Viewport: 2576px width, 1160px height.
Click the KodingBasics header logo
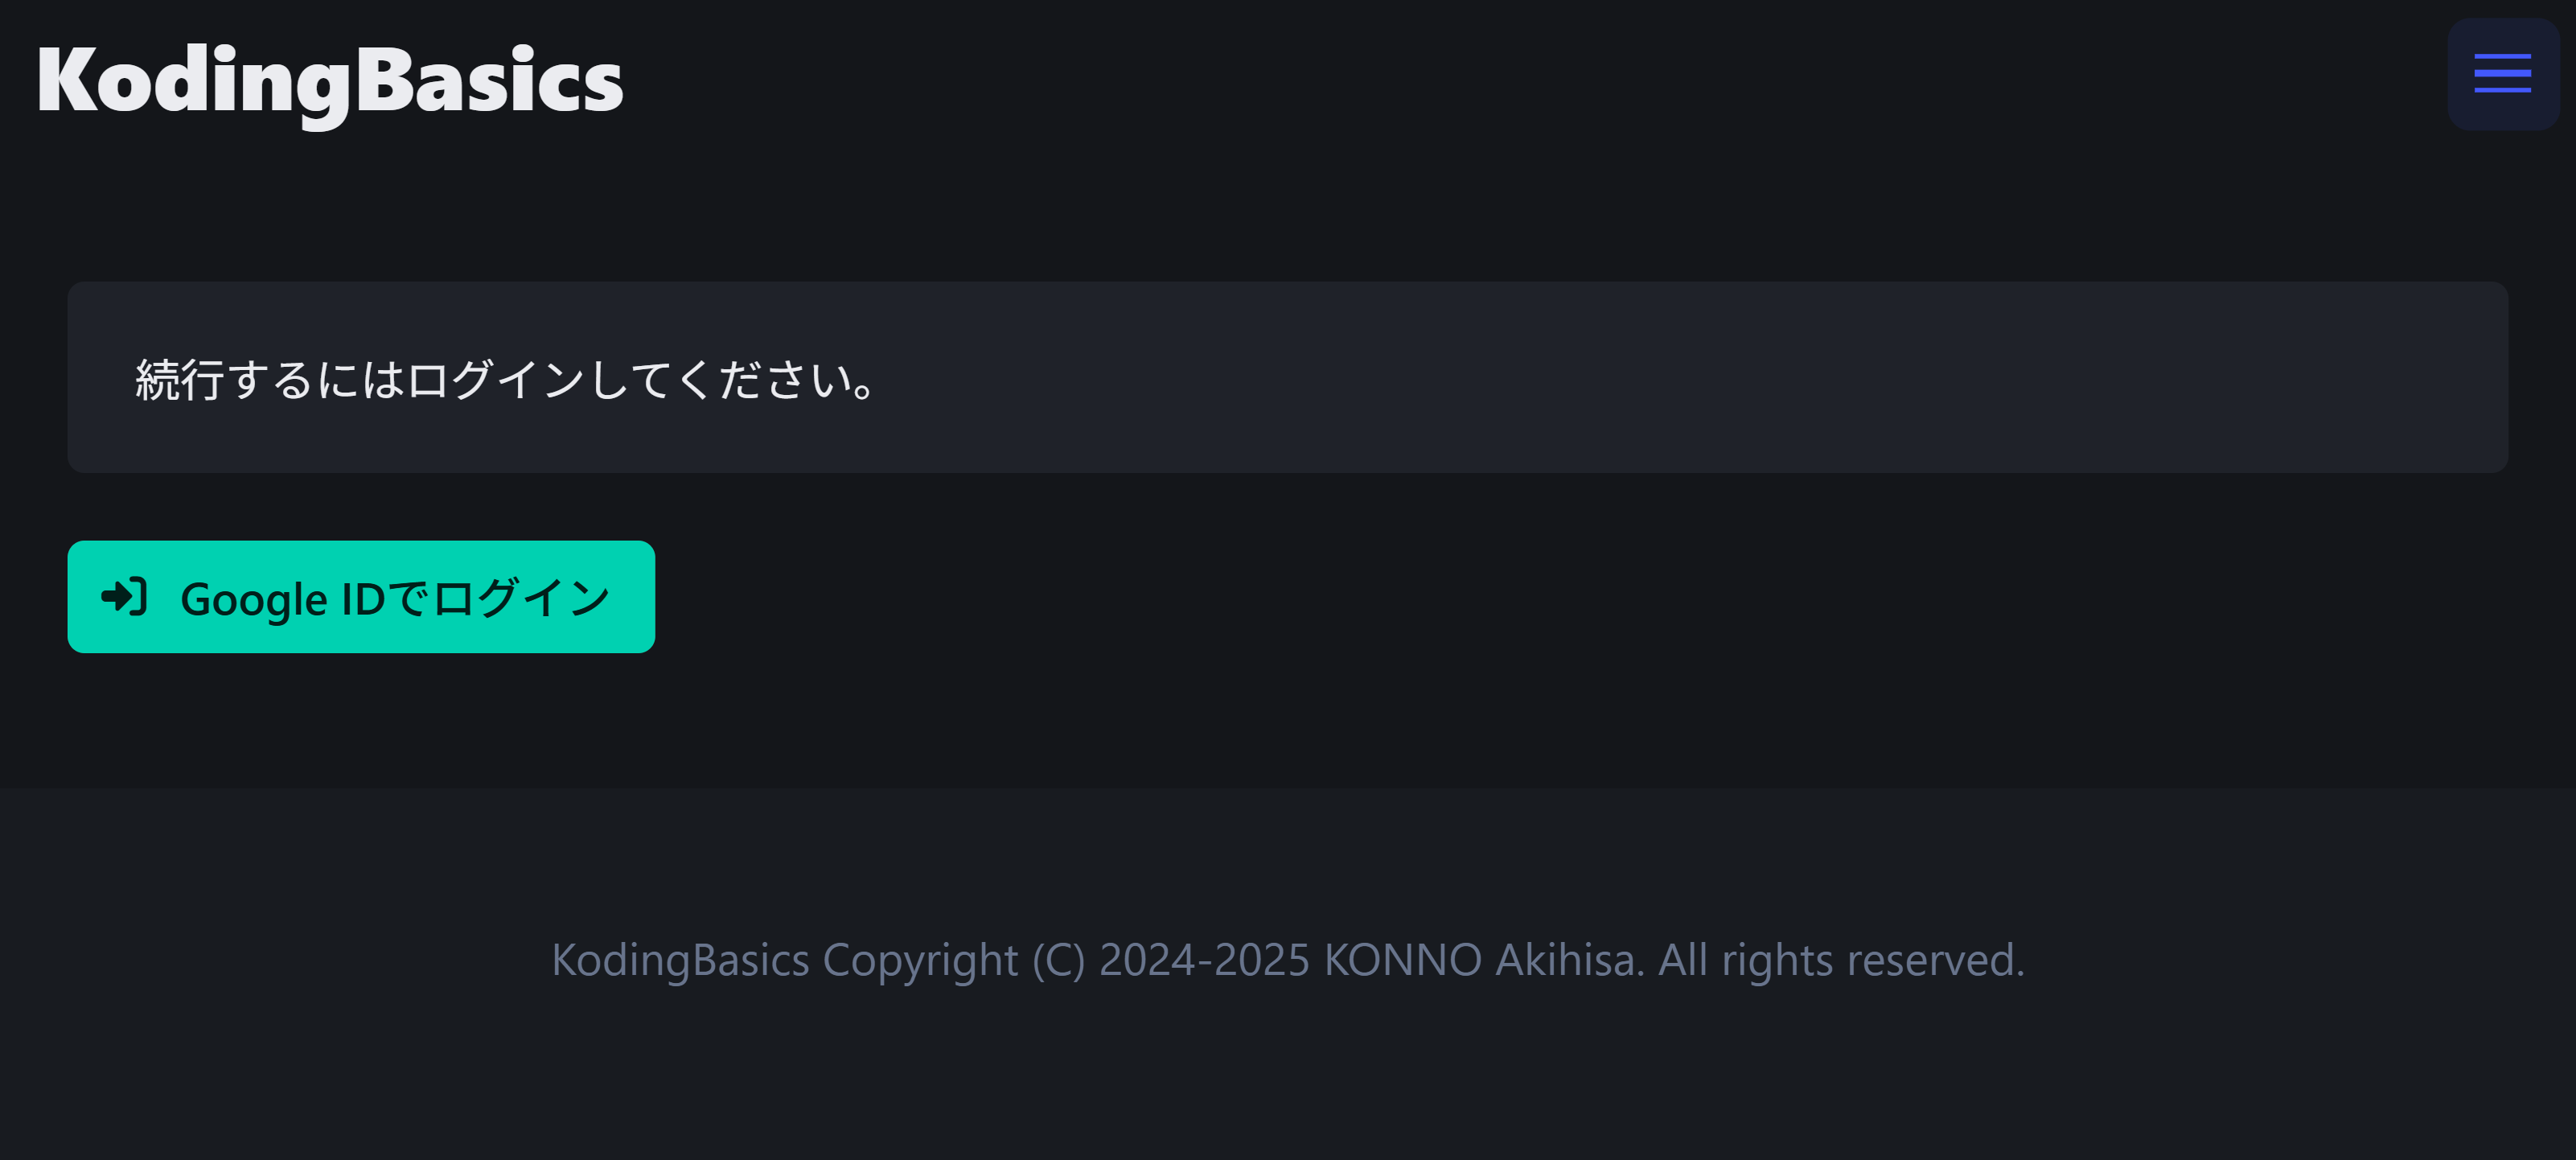[330, 81]
